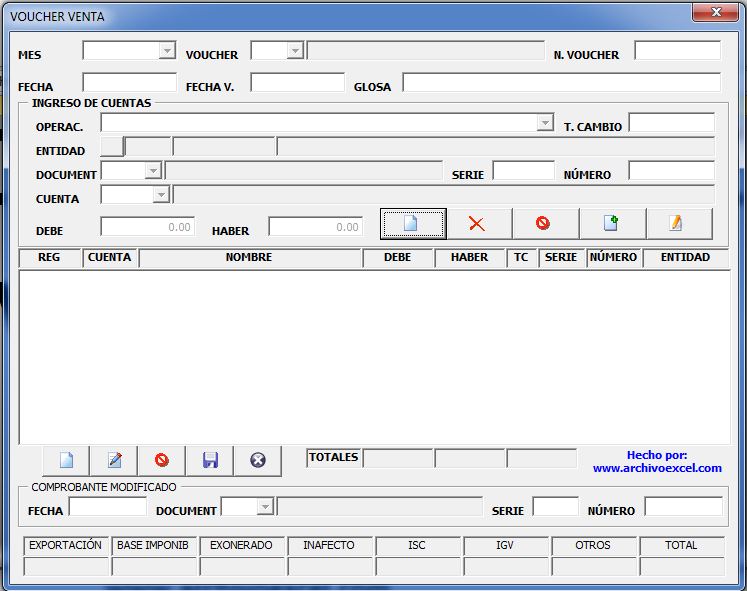This screenshot has height=591, width=747.
Task: Save the voucher with the floppy disk icon
Action: [210, 461]
